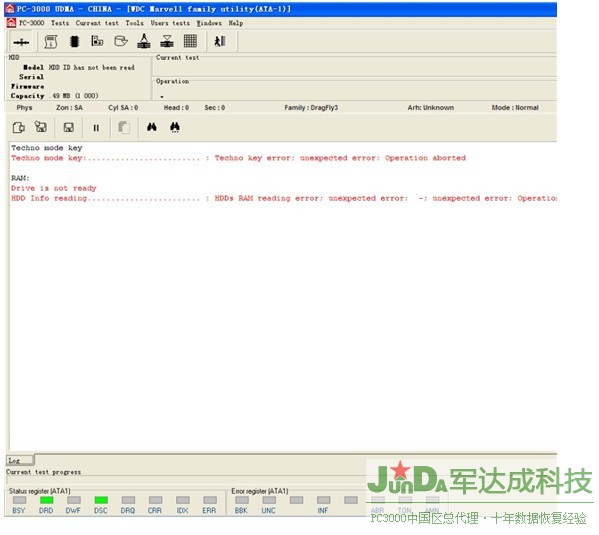The image size is (599, 535).
Task: Click the binoculars find-next icon
Action: [x=175, y=127]
